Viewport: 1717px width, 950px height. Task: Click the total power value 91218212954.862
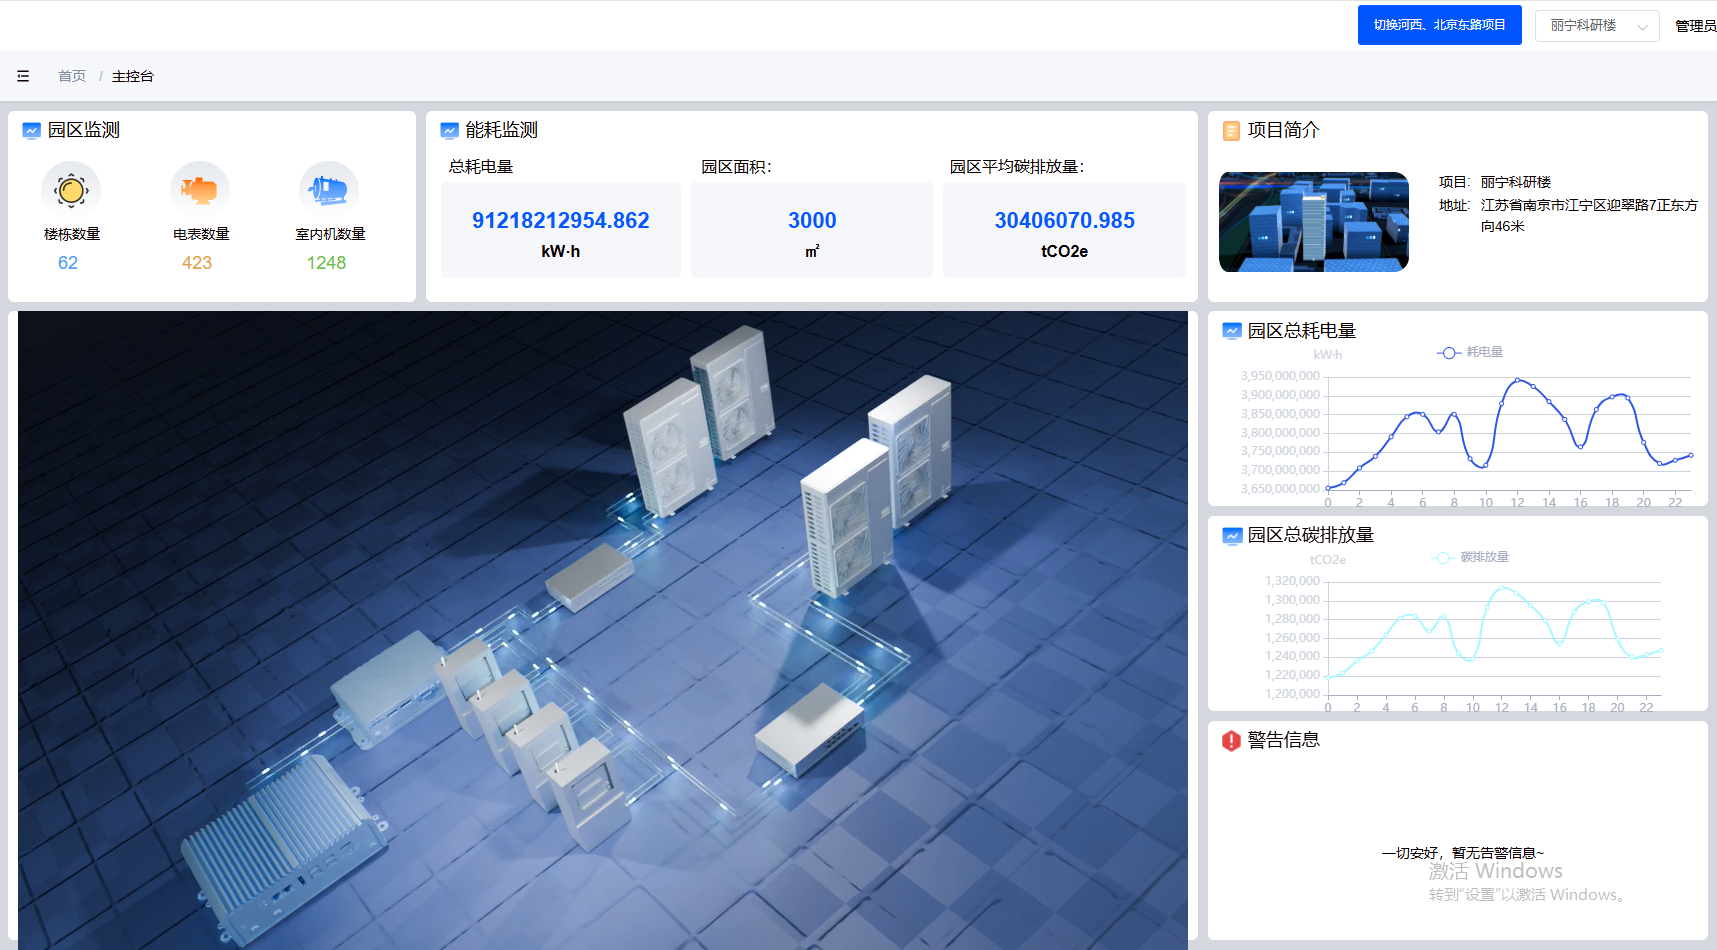click(561, 220)
